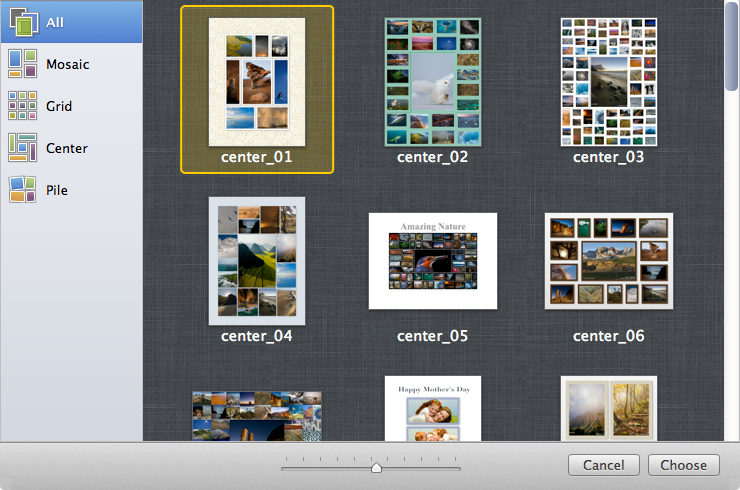Select the All label in sidebar
Screen dimensions: 740x490
55,22
